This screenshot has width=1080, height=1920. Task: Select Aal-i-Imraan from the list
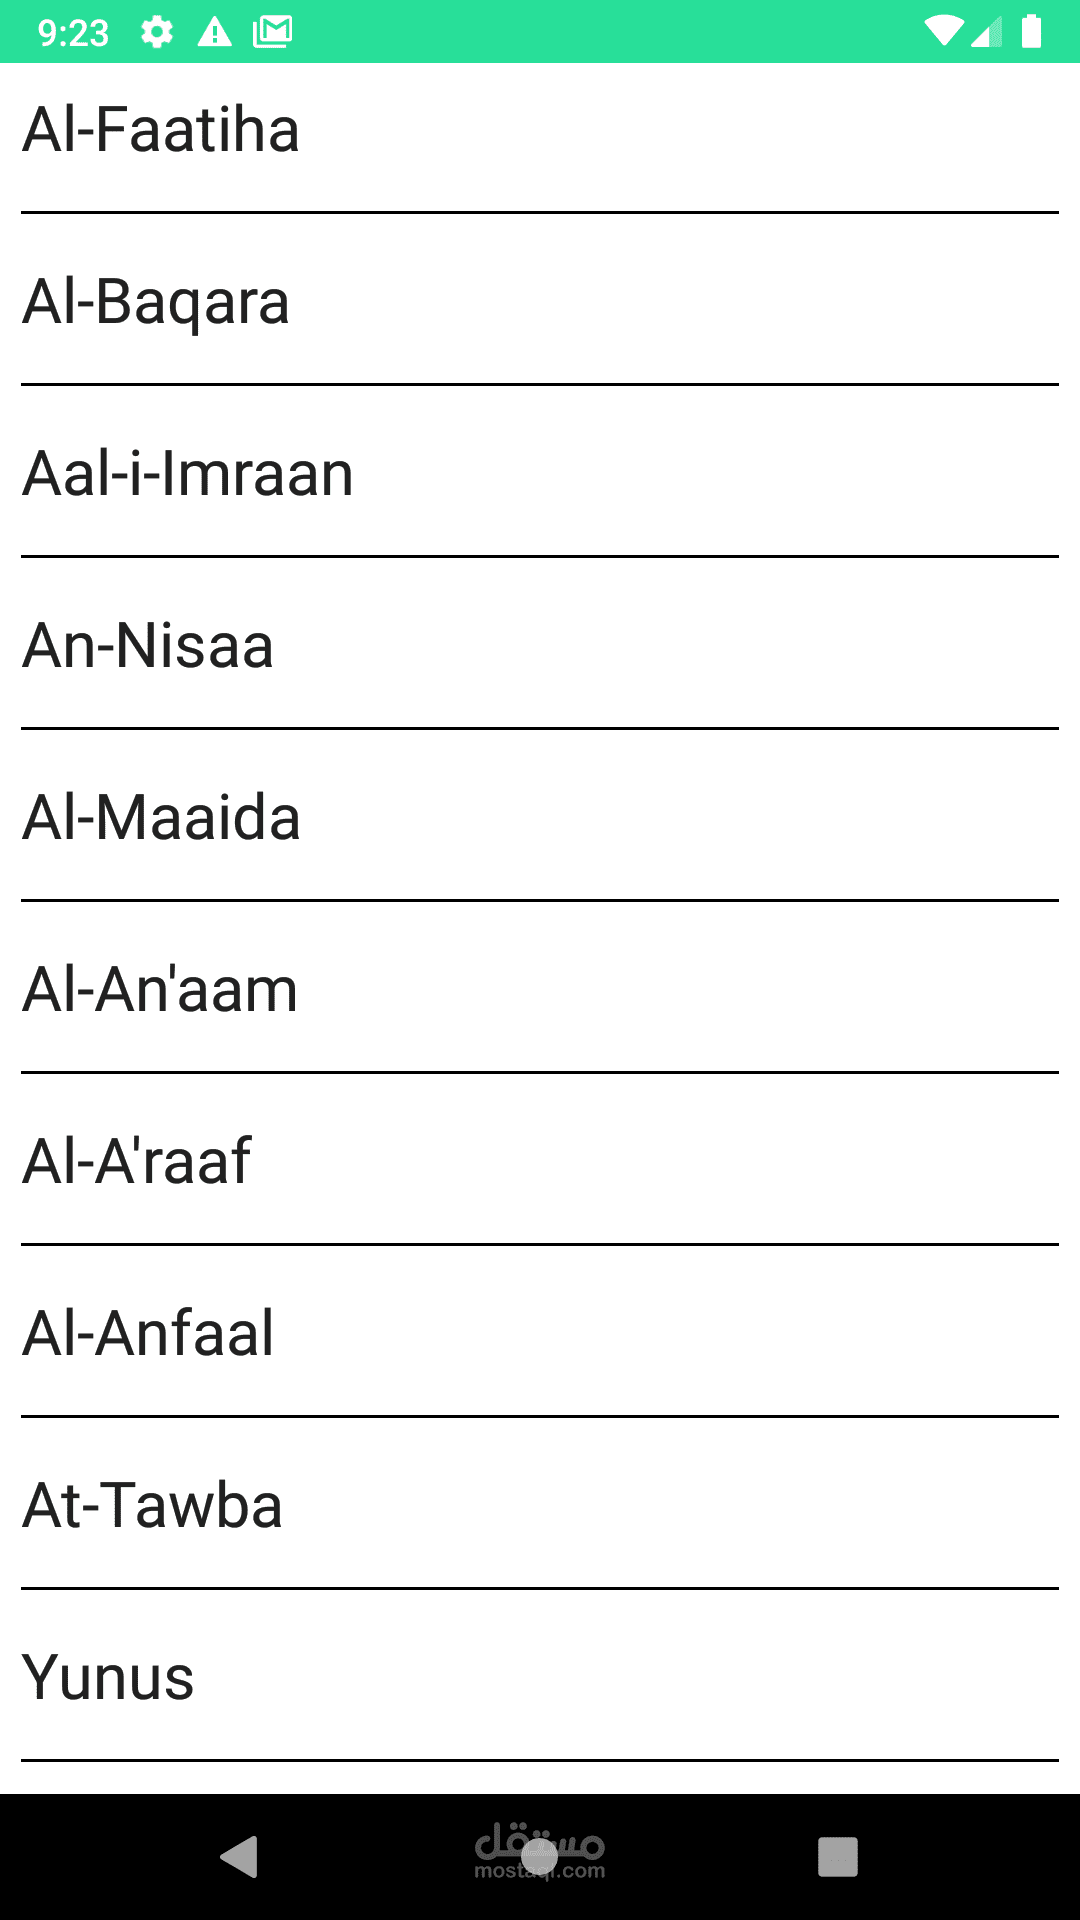(x=540, y=472)
